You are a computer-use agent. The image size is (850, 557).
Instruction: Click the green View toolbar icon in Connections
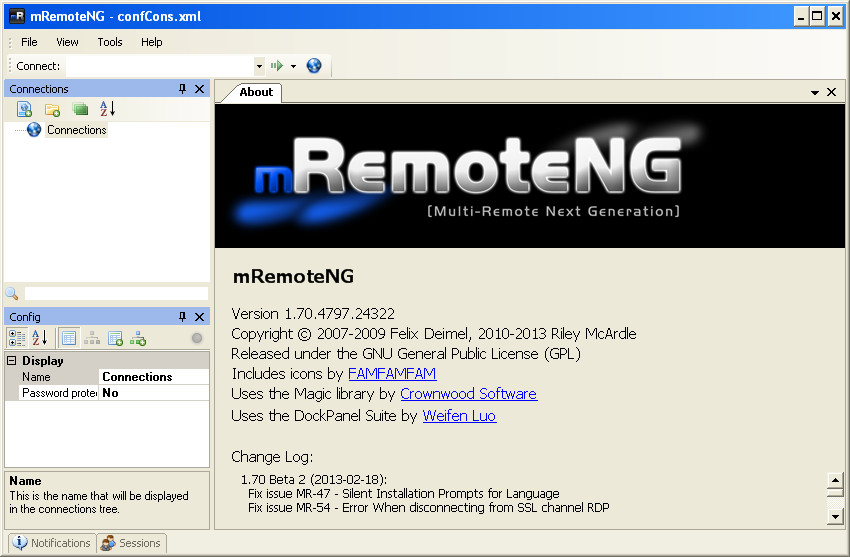coord(80,109)
